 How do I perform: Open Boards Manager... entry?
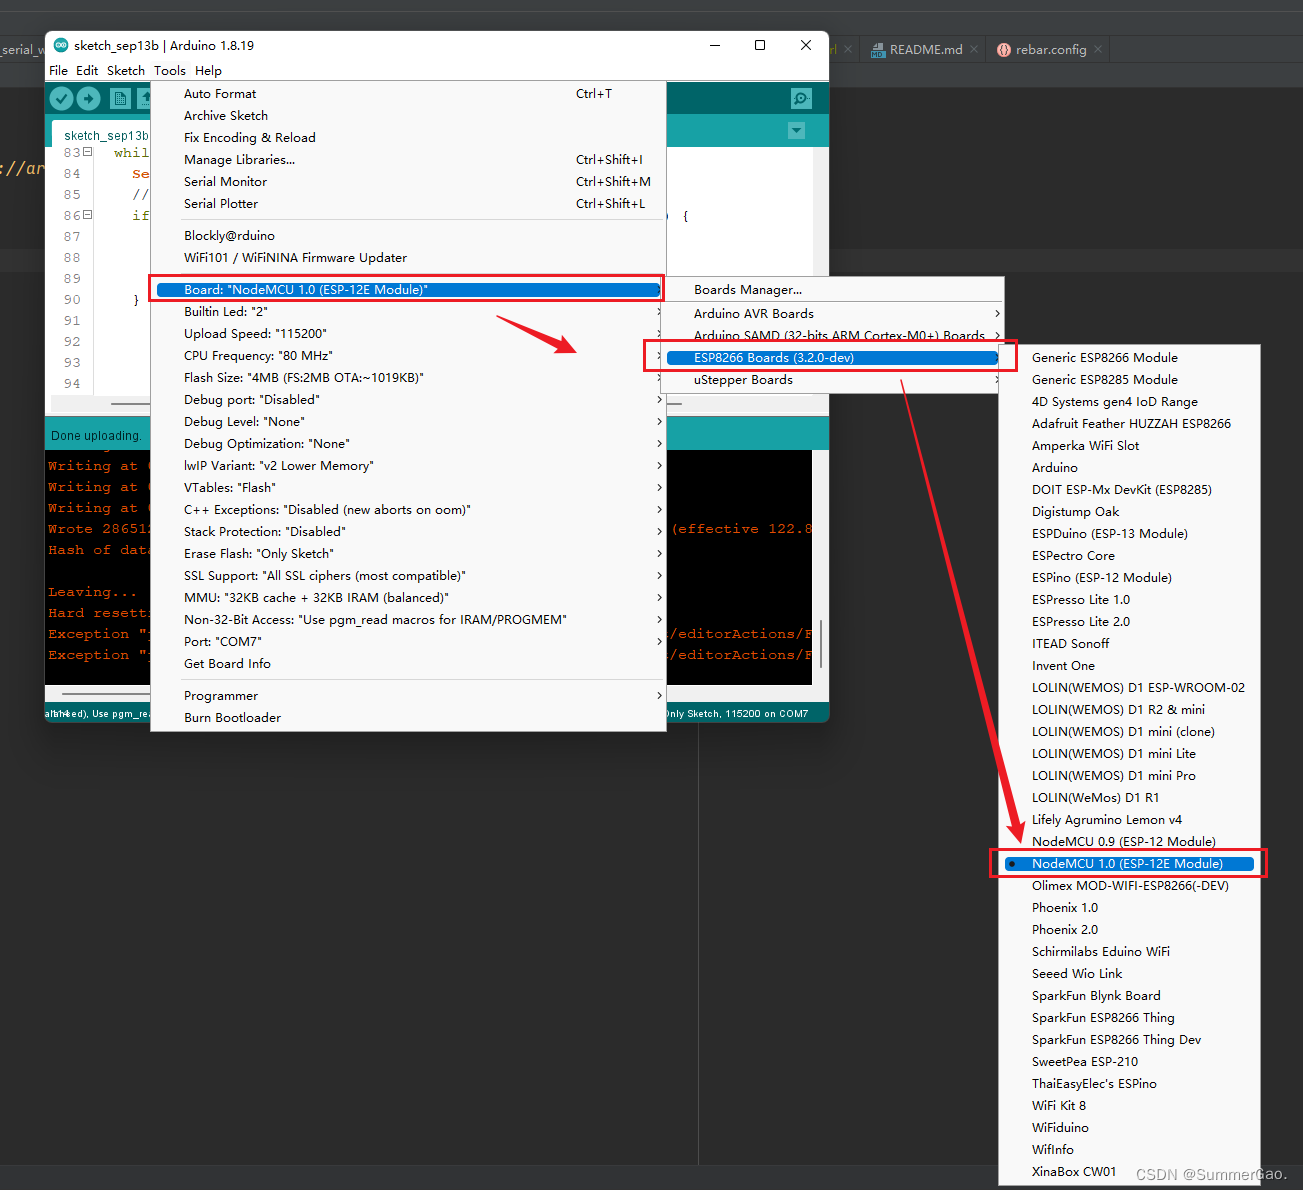coord(834,290)
